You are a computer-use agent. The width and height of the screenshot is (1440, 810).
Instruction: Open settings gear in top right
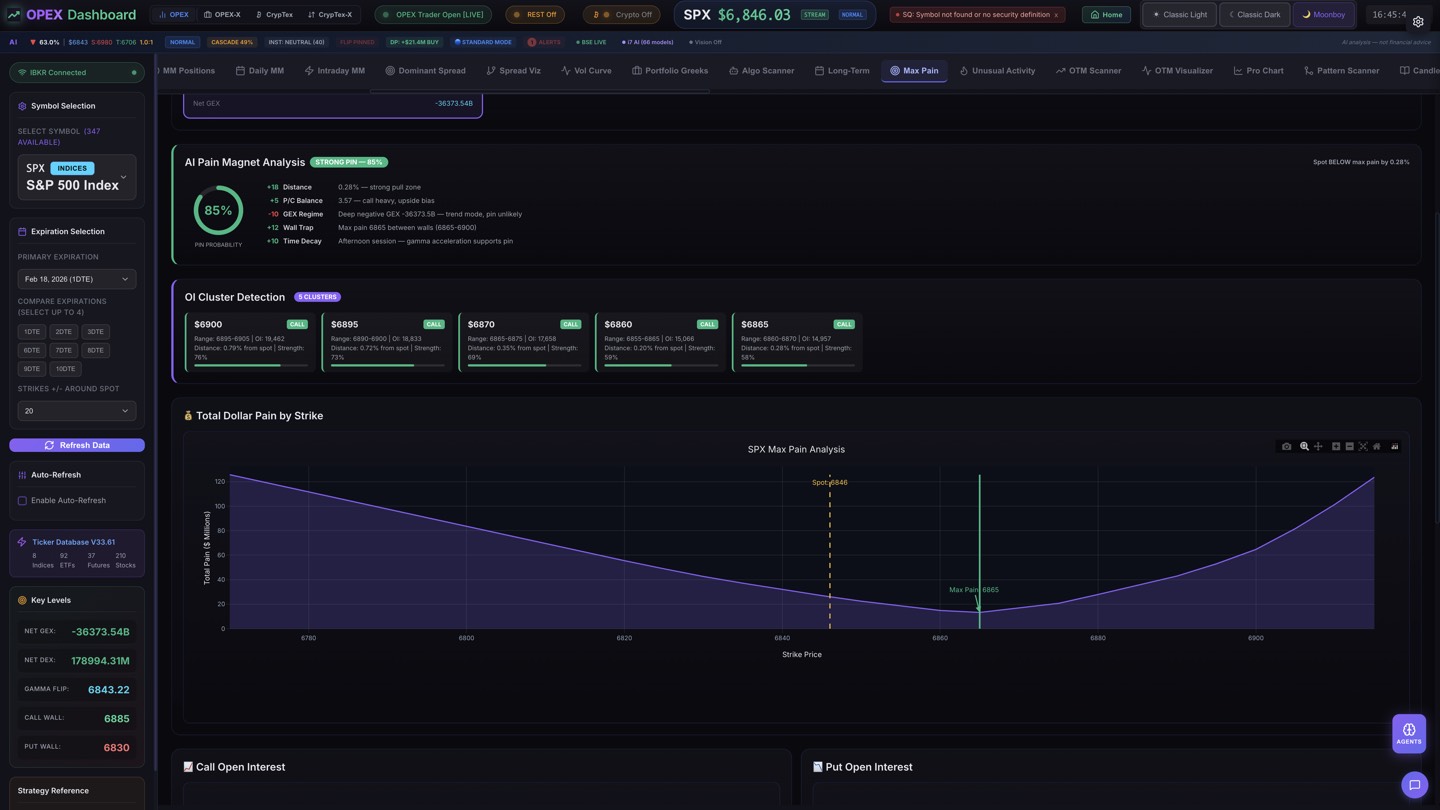(1417, 21)
